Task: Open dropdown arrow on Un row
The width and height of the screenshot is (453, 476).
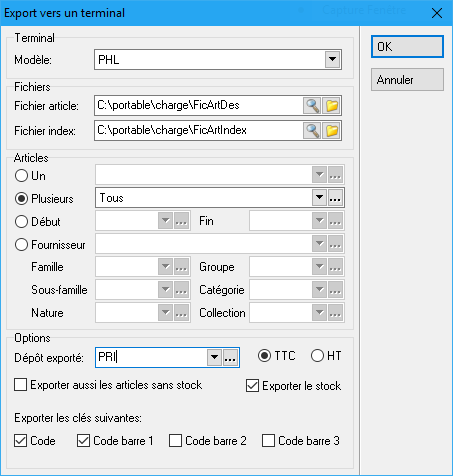Action: pyautogui.click(x=319, y=175)
